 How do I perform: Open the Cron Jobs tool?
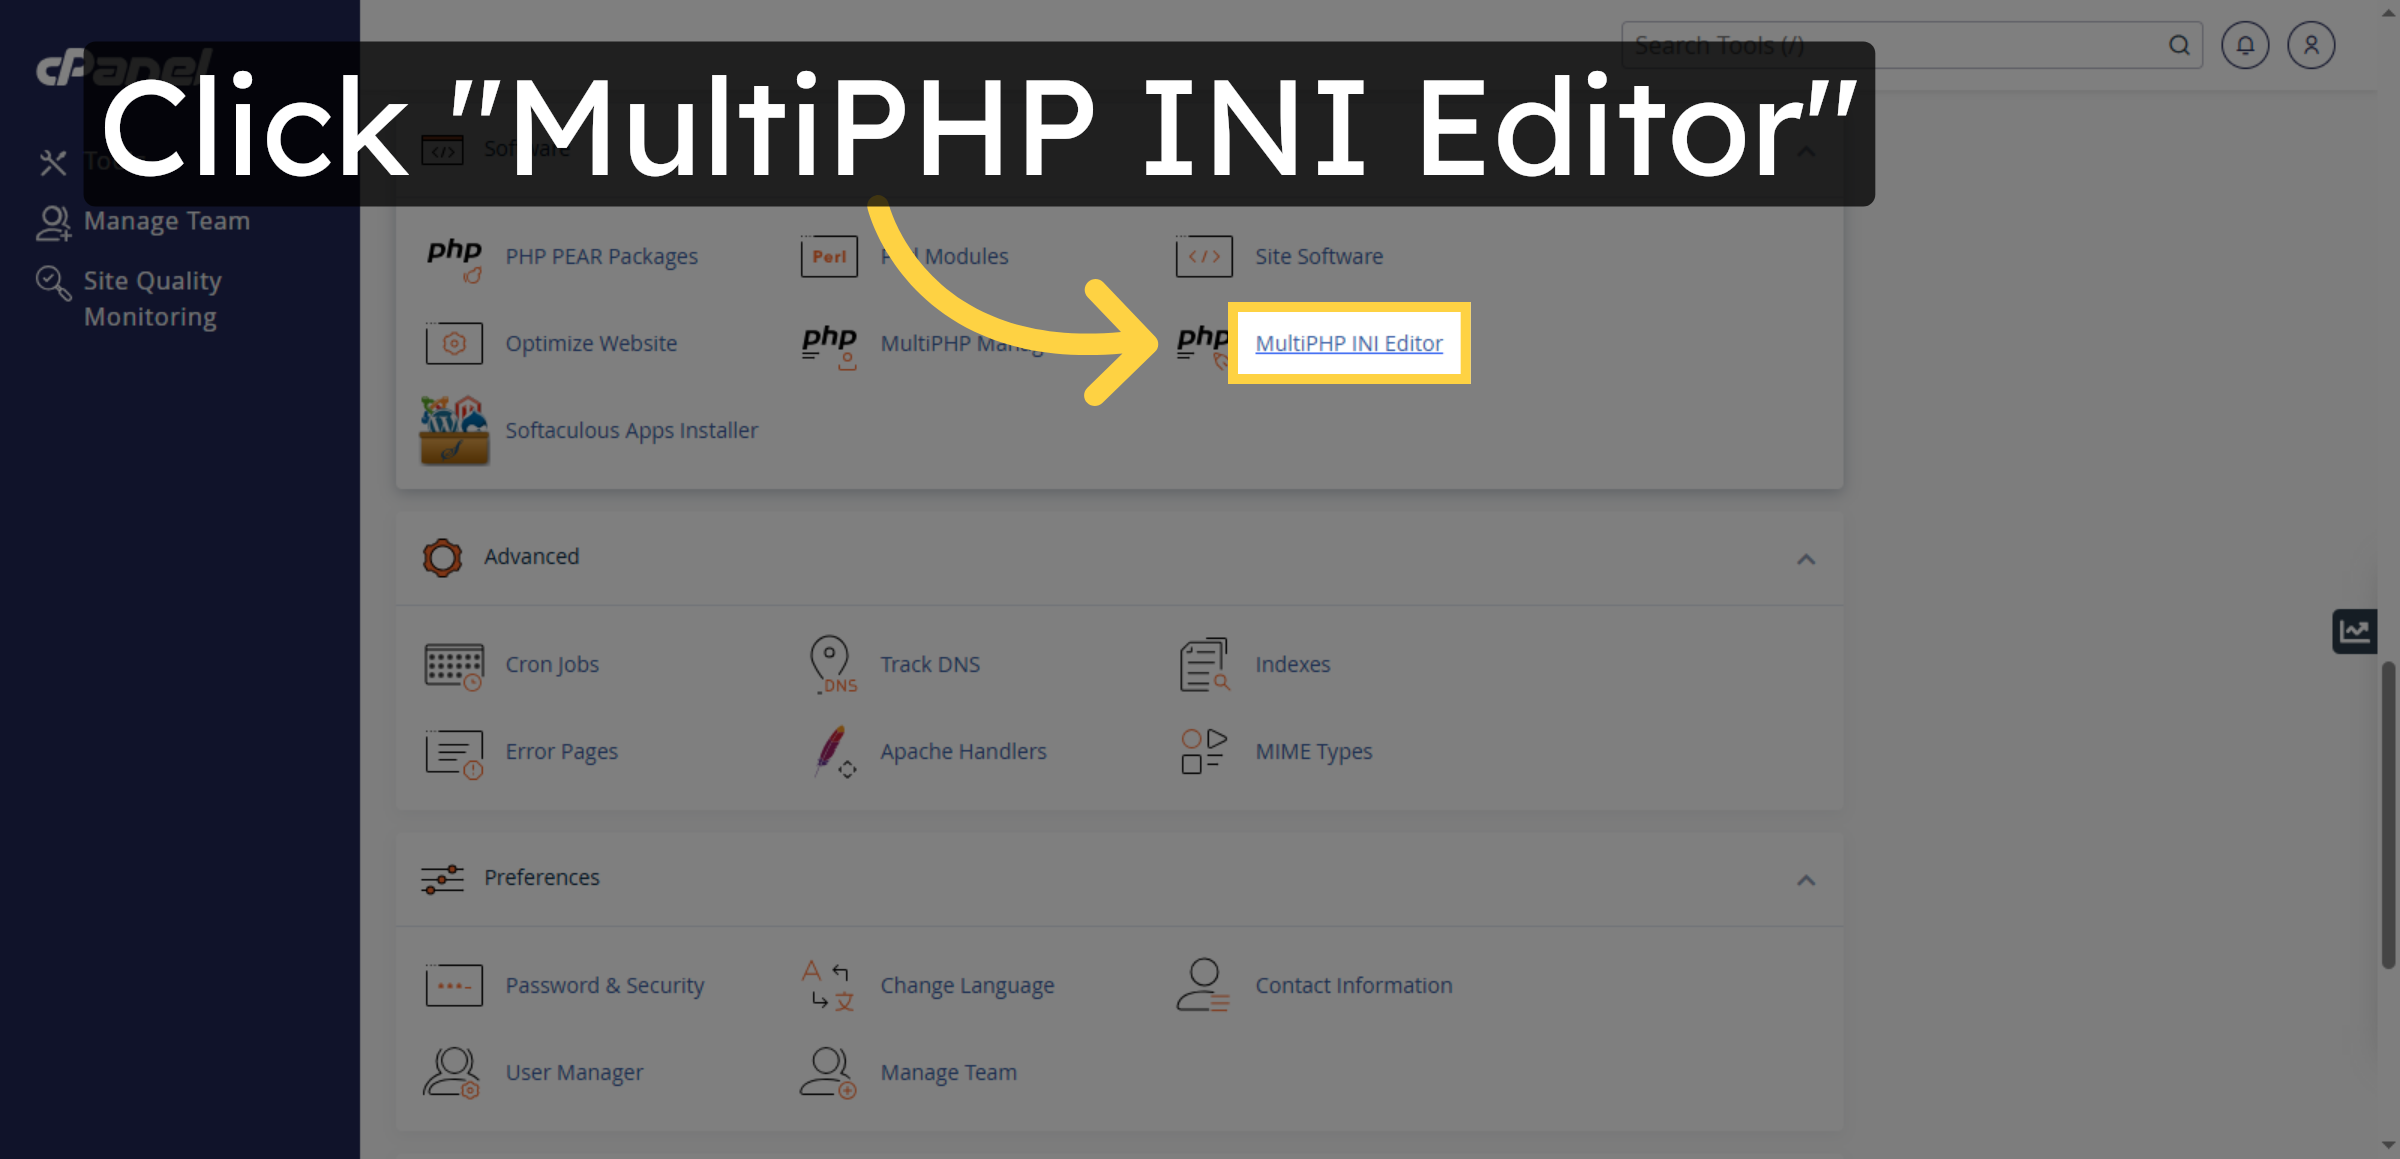pyautogui.click(x=551, y=663)
